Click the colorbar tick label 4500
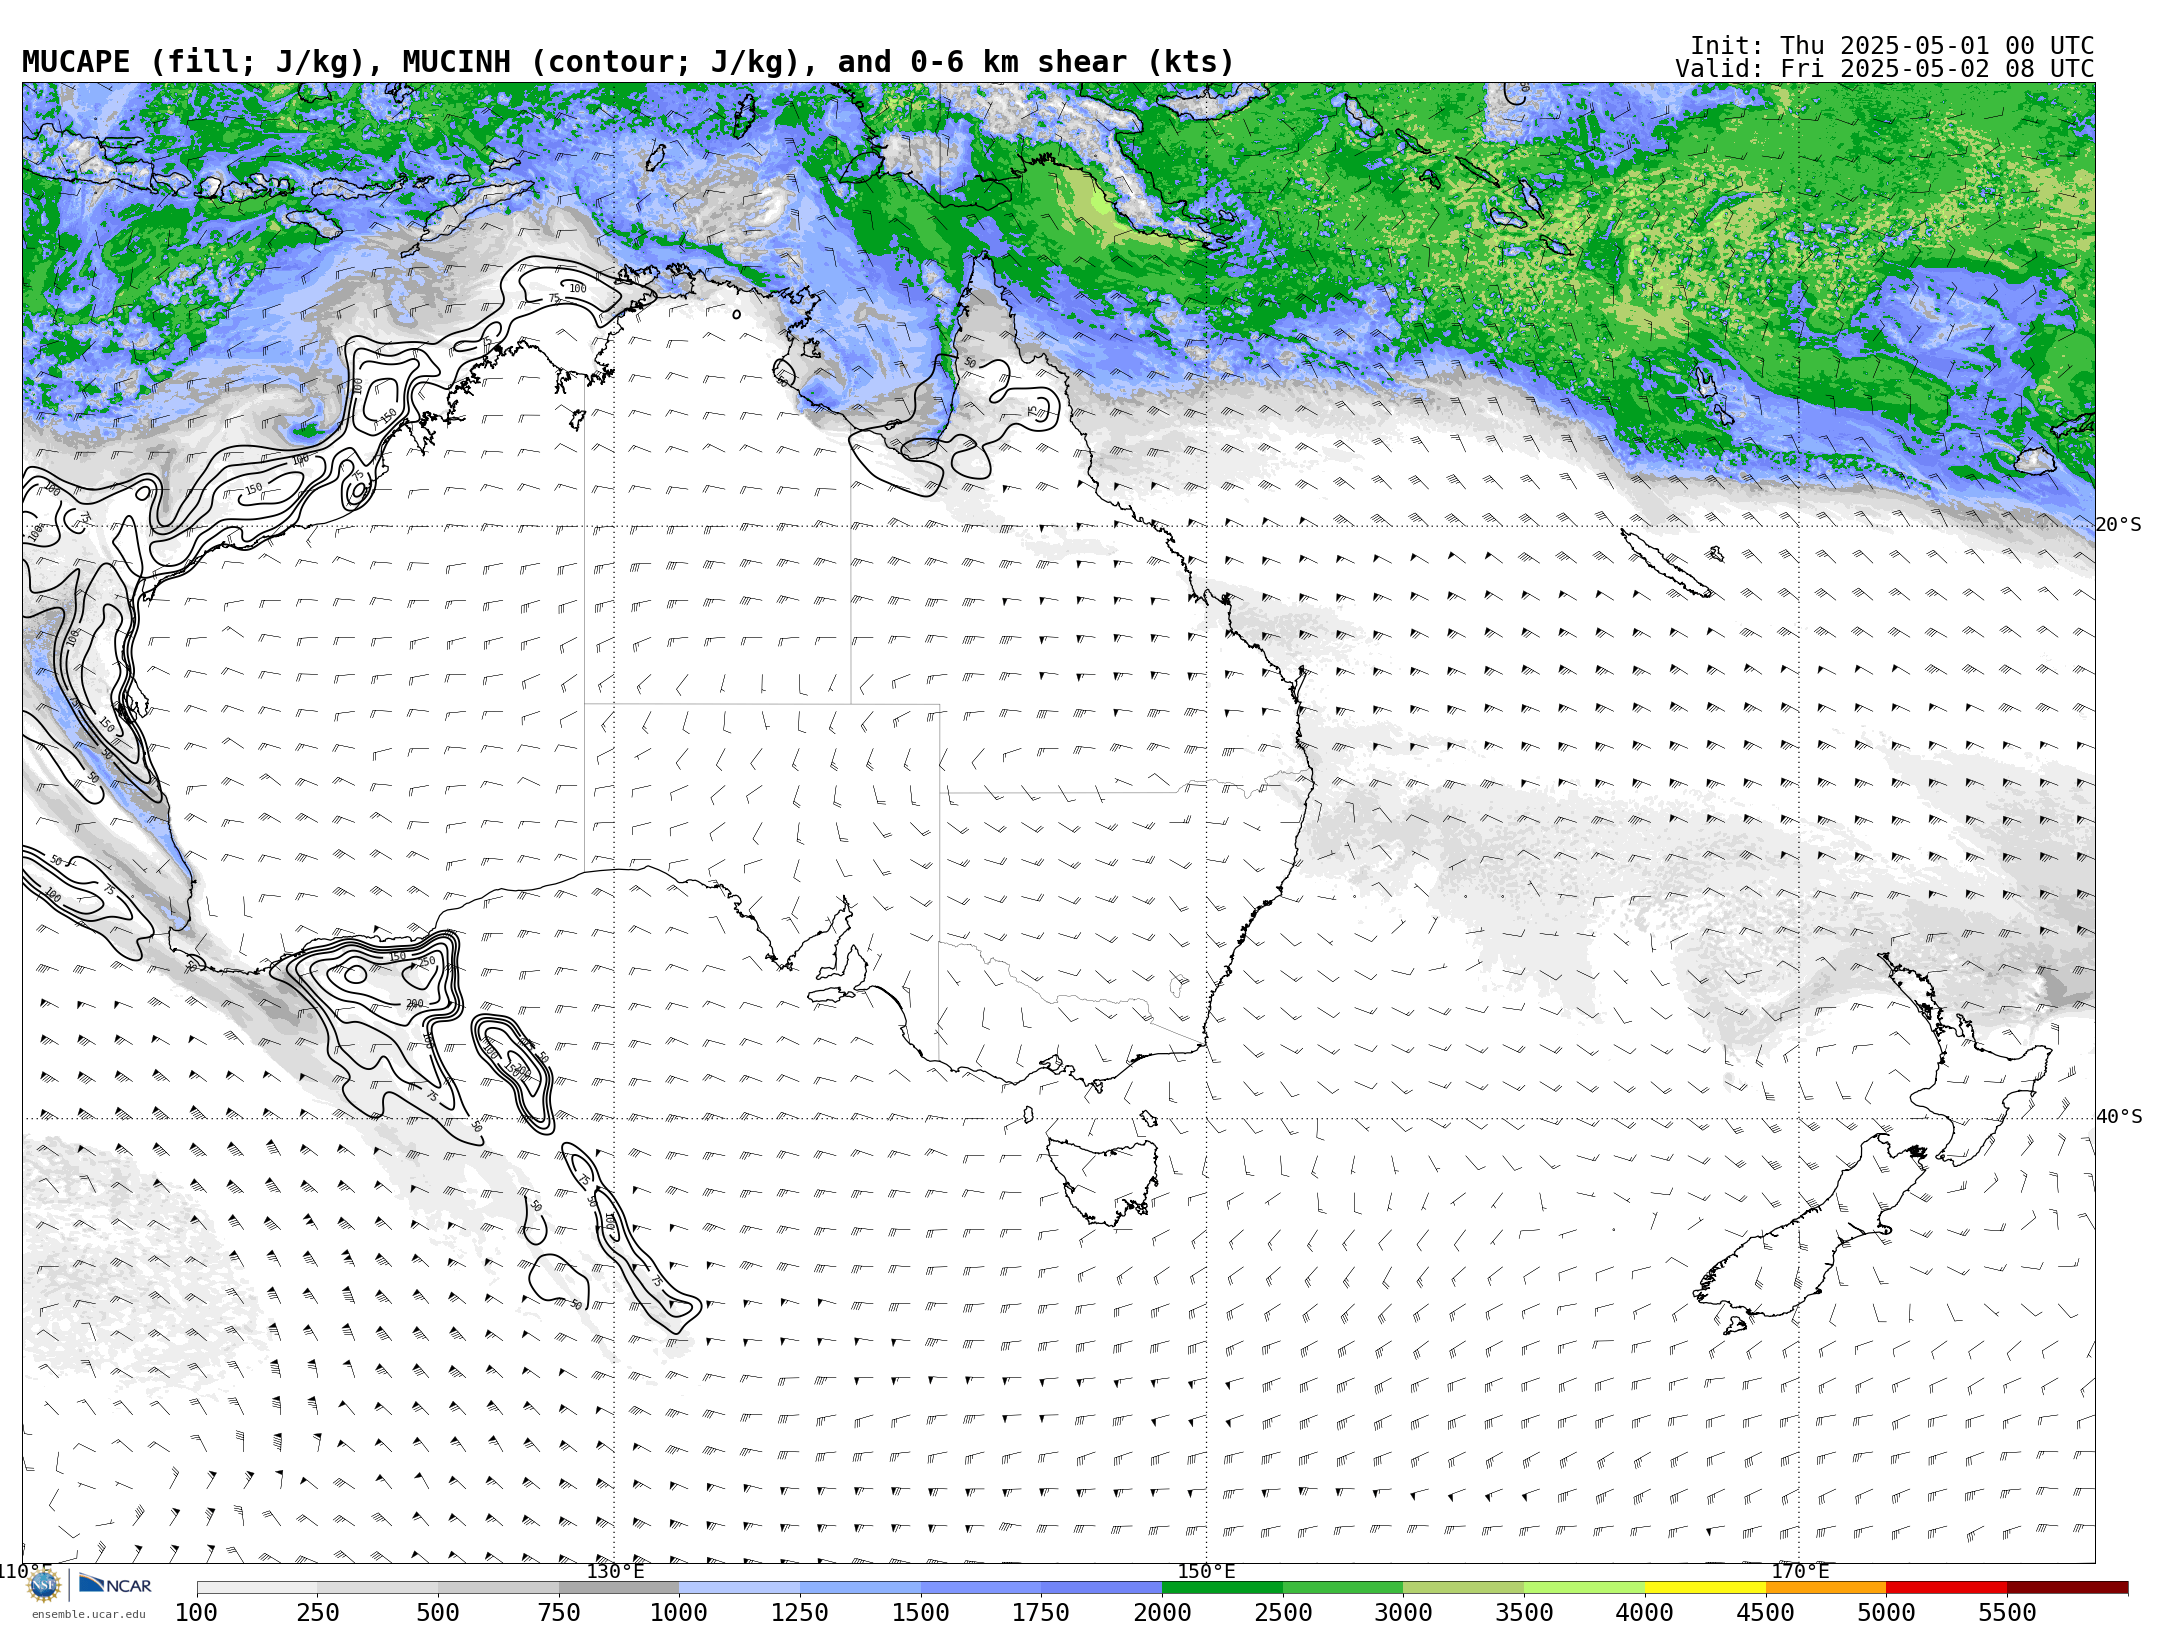2160x1626 pixels. click(1765, 1613)
